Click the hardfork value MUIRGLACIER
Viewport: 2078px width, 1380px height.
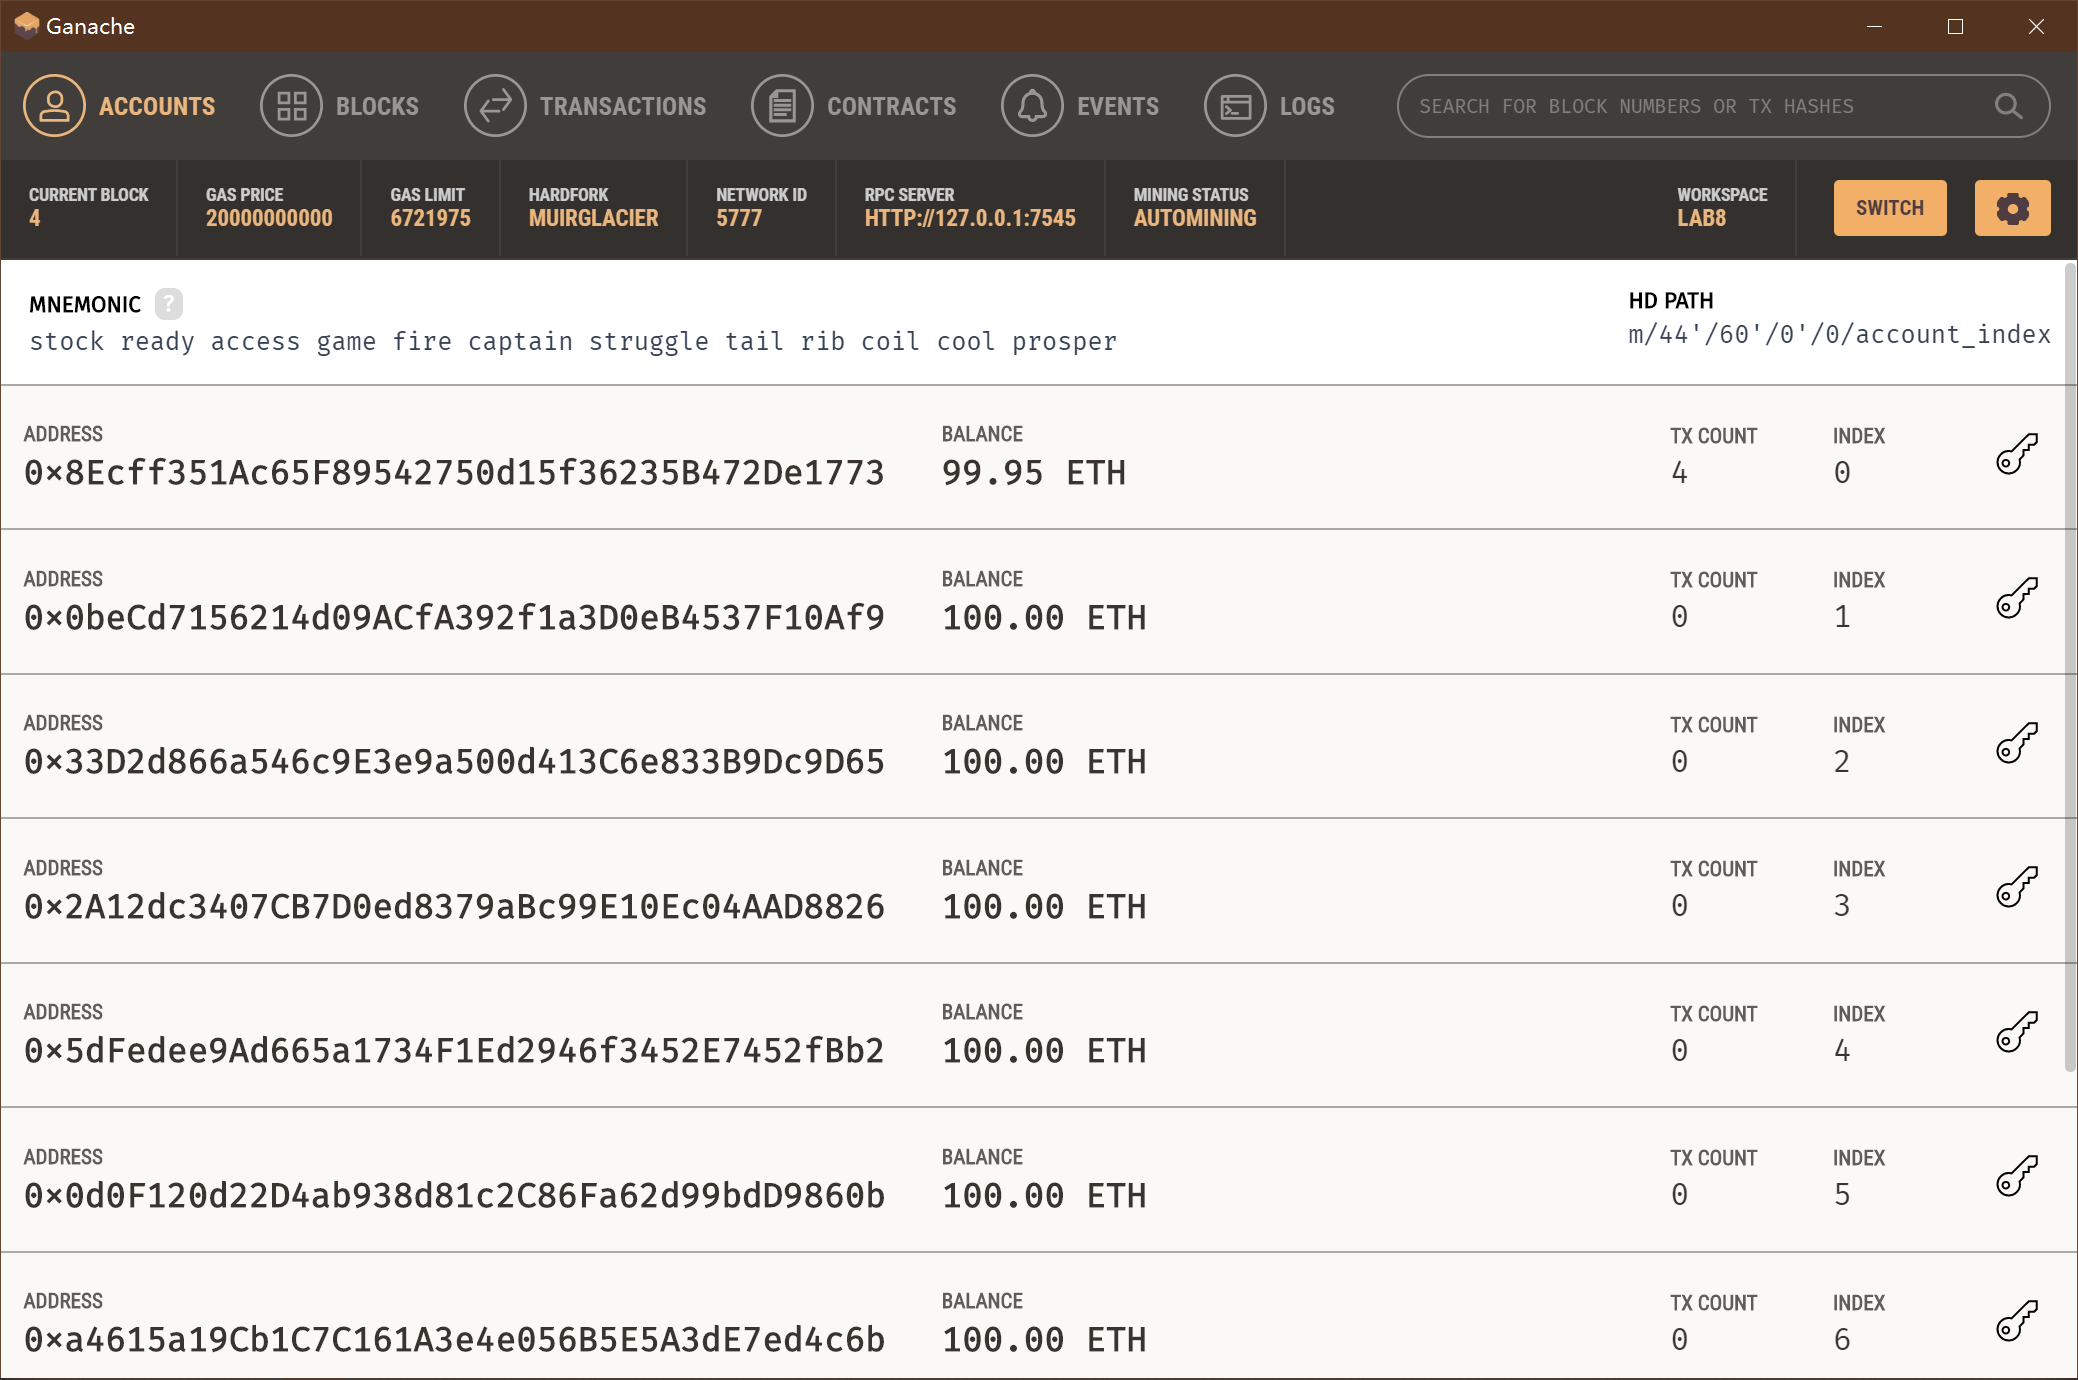point(593,218)
